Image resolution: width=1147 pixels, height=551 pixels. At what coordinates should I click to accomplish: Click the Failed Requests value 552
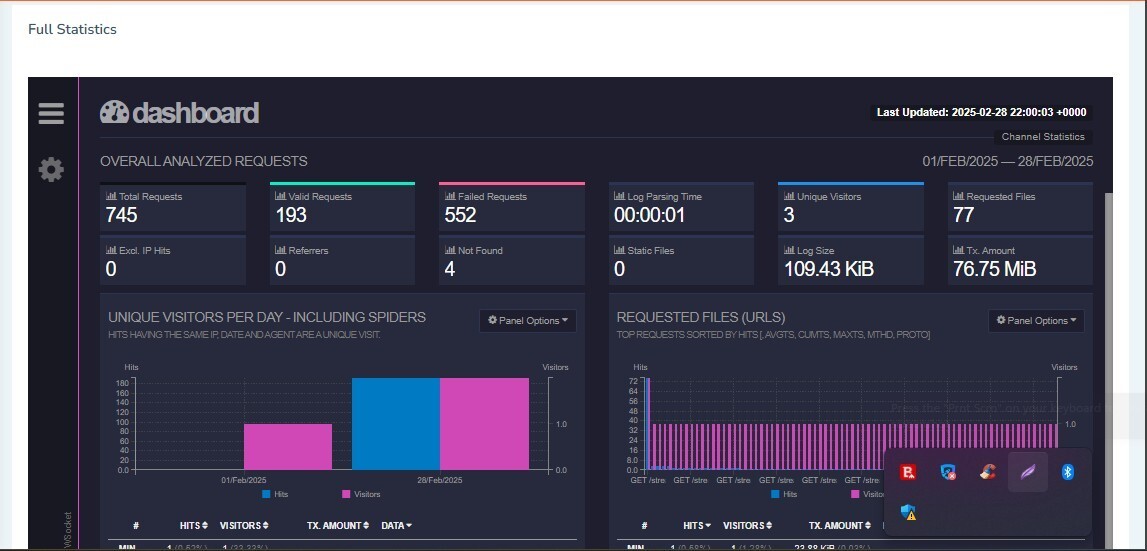[x=461, y=215]
